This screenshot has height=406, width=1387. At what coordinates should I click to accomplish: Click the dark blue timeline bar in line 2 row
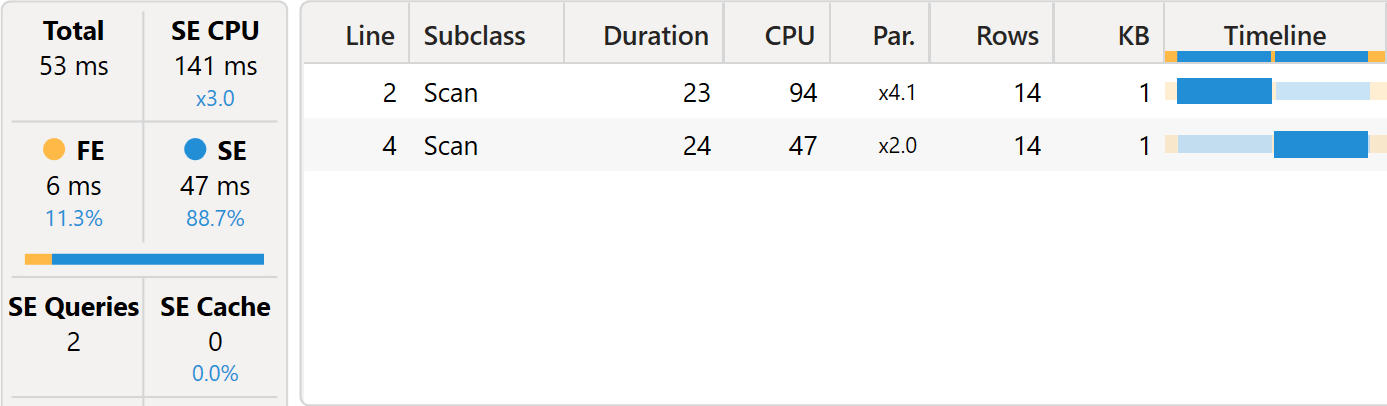click(1224, 92)
